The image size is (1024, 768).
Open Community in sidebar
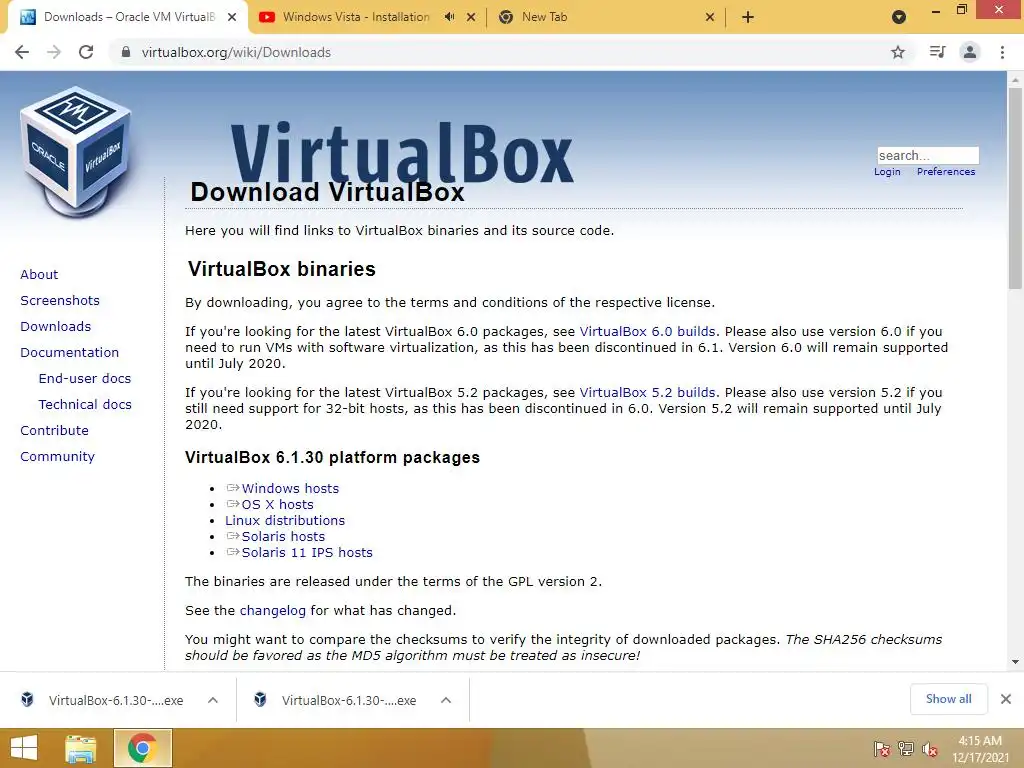pos(57,457)
